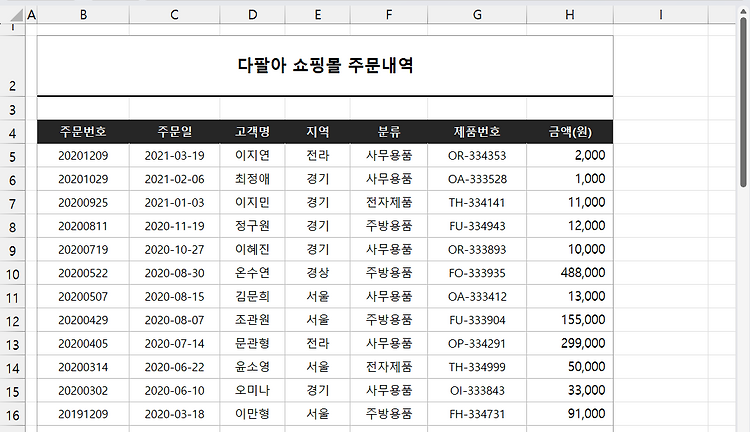
Task: Select customer name 최정애
Action: (253, 179)
